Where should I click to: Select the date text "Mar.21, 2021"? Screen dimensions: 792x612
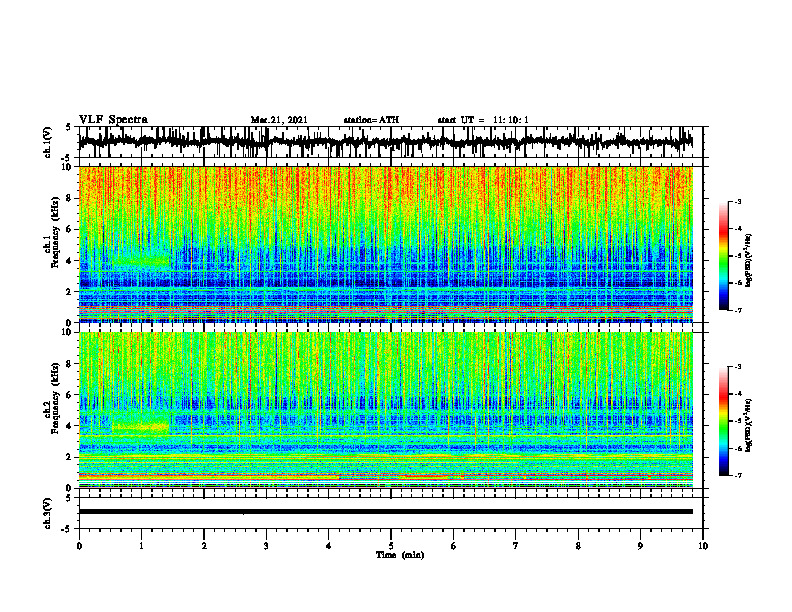click(279, 120)
